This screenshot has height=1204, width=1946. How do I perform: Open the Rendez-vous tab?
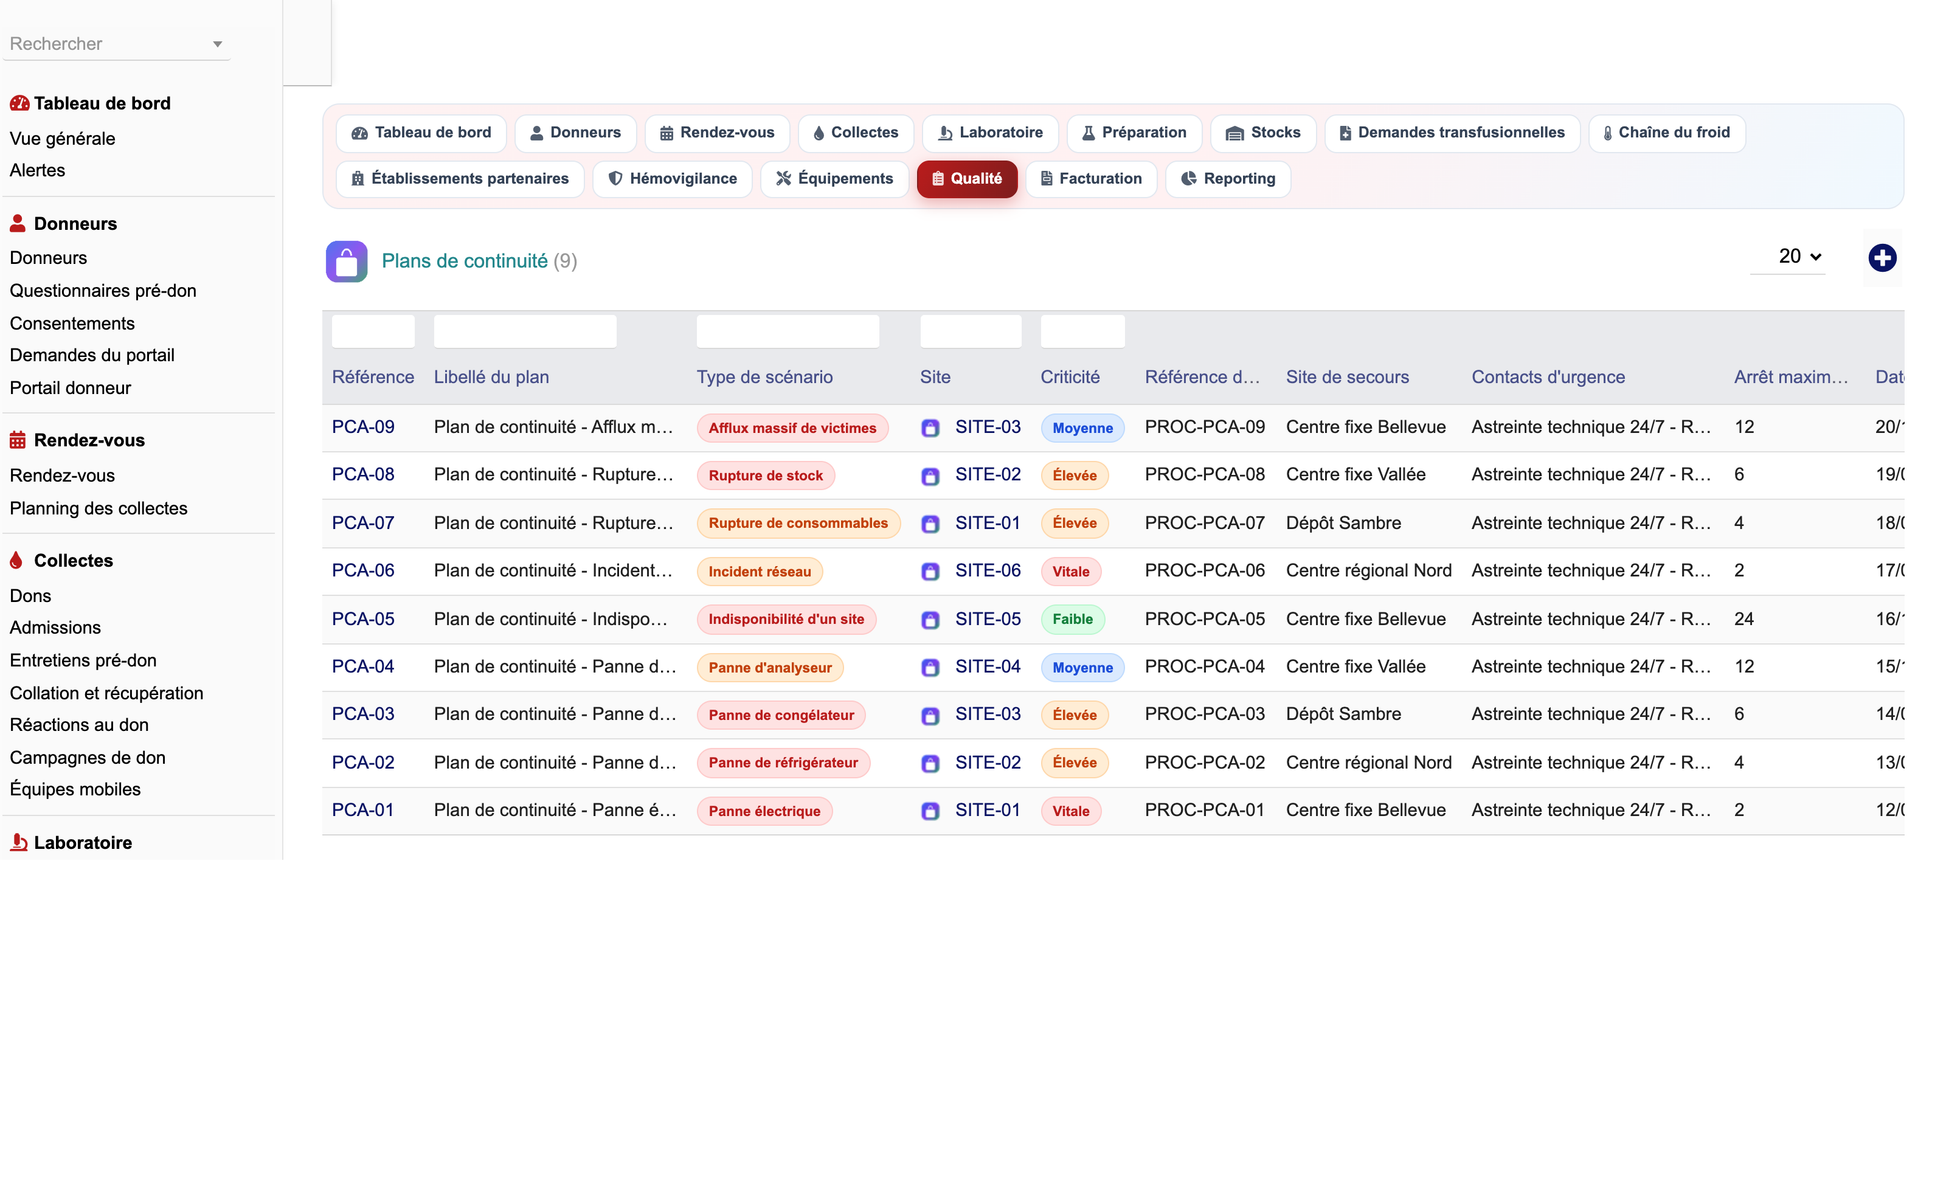click(717, 133)
